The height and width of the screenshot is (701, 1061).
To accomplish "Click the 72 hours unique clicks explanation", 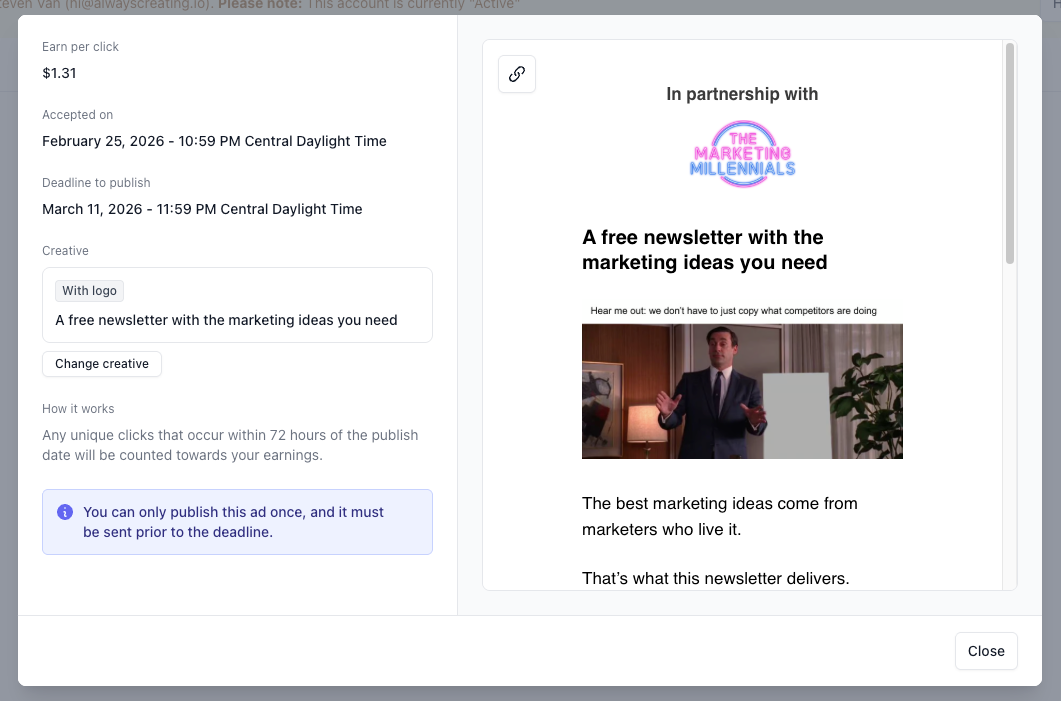I will pos(230,445).
